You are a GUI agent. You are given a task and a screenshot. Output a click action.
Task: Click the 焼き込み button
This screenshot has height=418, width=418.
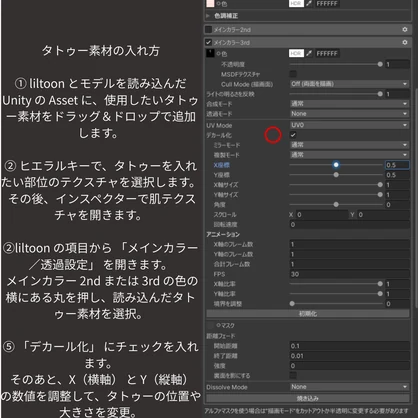(x=308, y=398)
